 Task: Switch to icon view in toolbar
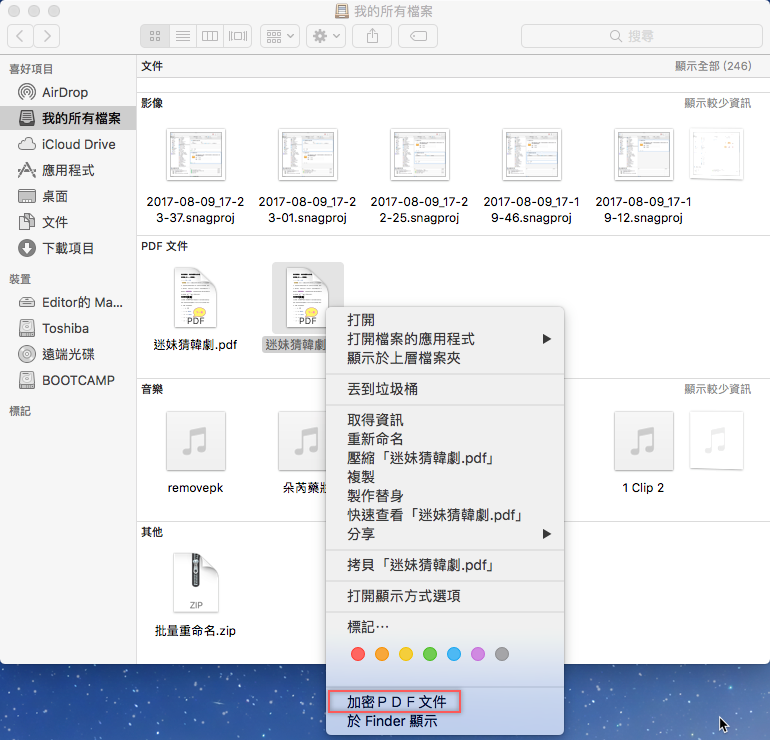(x=155, y=36)
